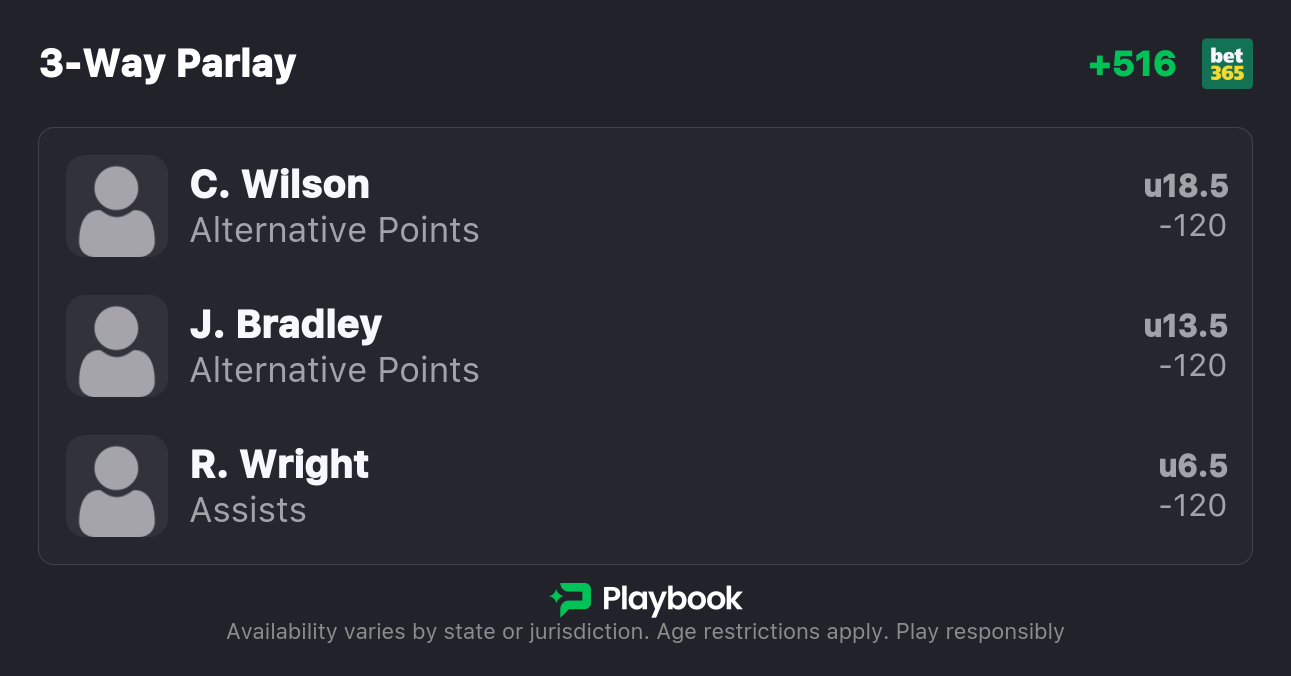1291x676 pixels.
Task: Click the u18.5 line for C. Wilson
Action: click(1186, 186)
